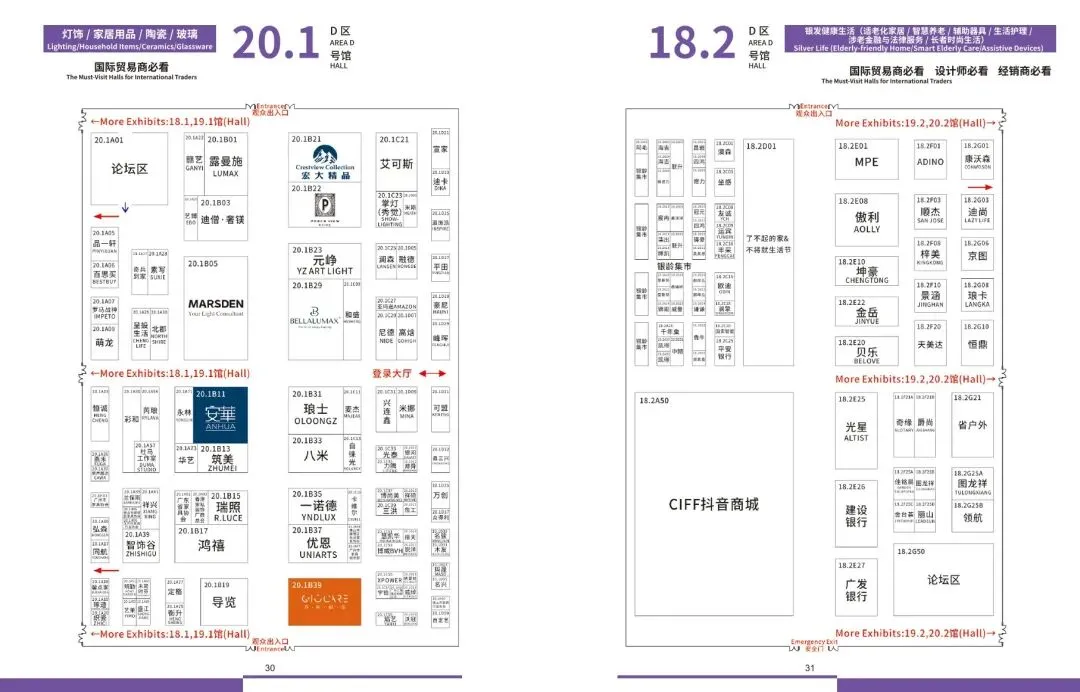Click booth 20.1B13 筑美 ZHUMEI
Screen dimensions: 1080x692
click(222, 459)
